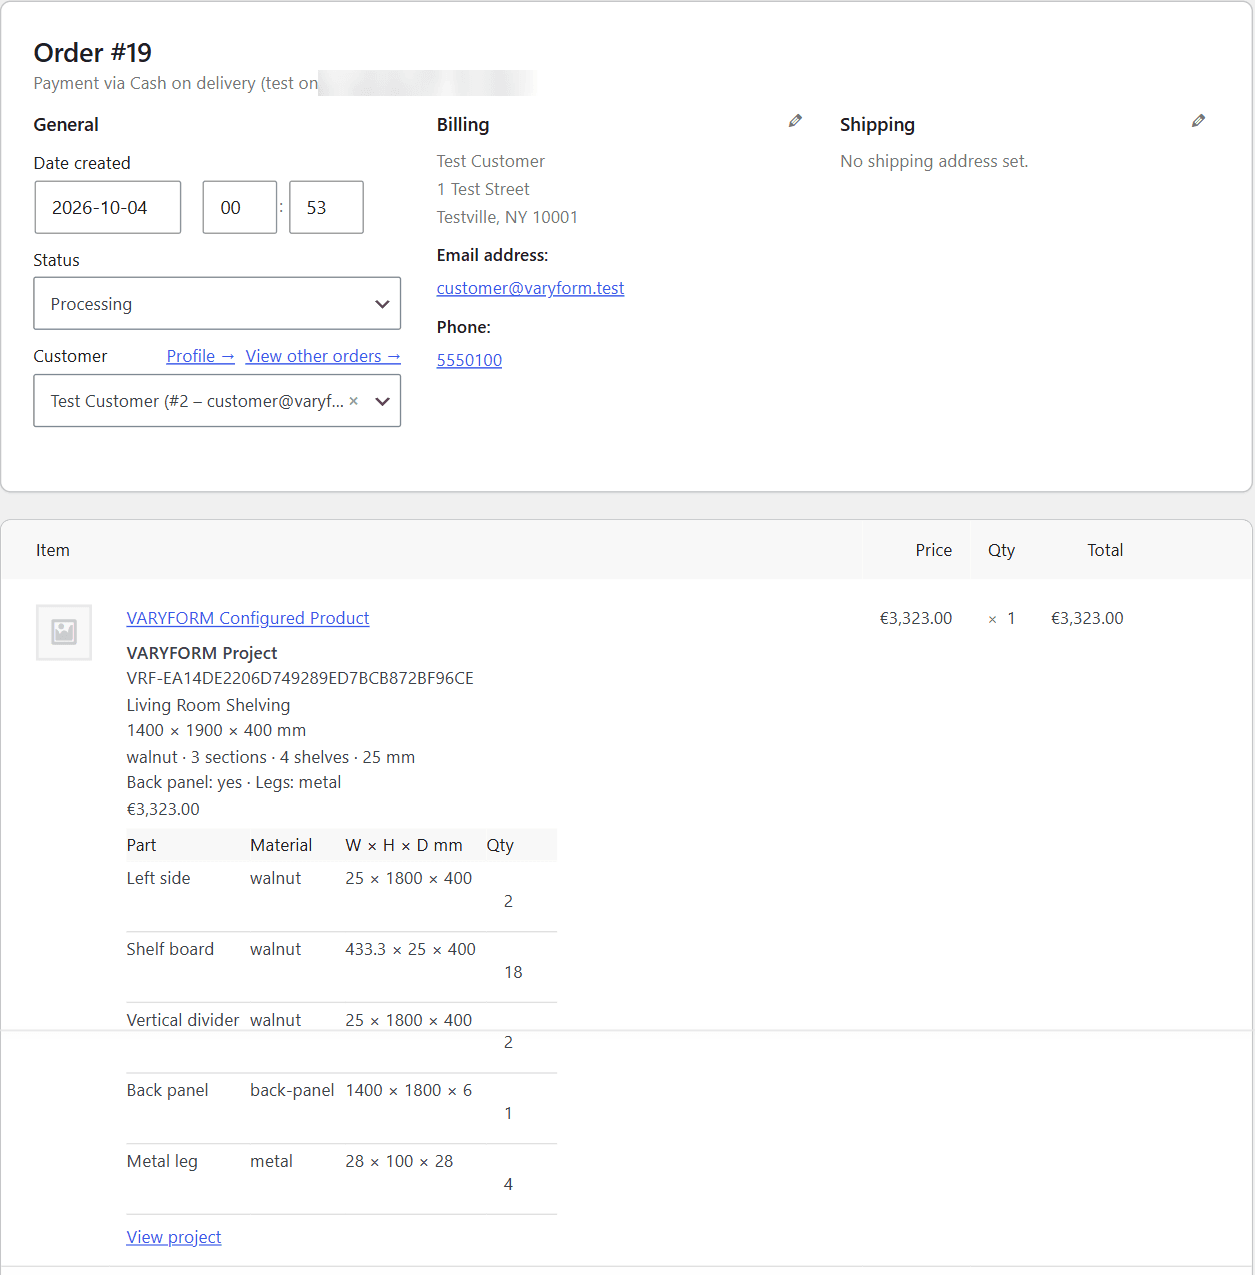
Task: Click customer@varyform.test email link
Action: [530, 288]
